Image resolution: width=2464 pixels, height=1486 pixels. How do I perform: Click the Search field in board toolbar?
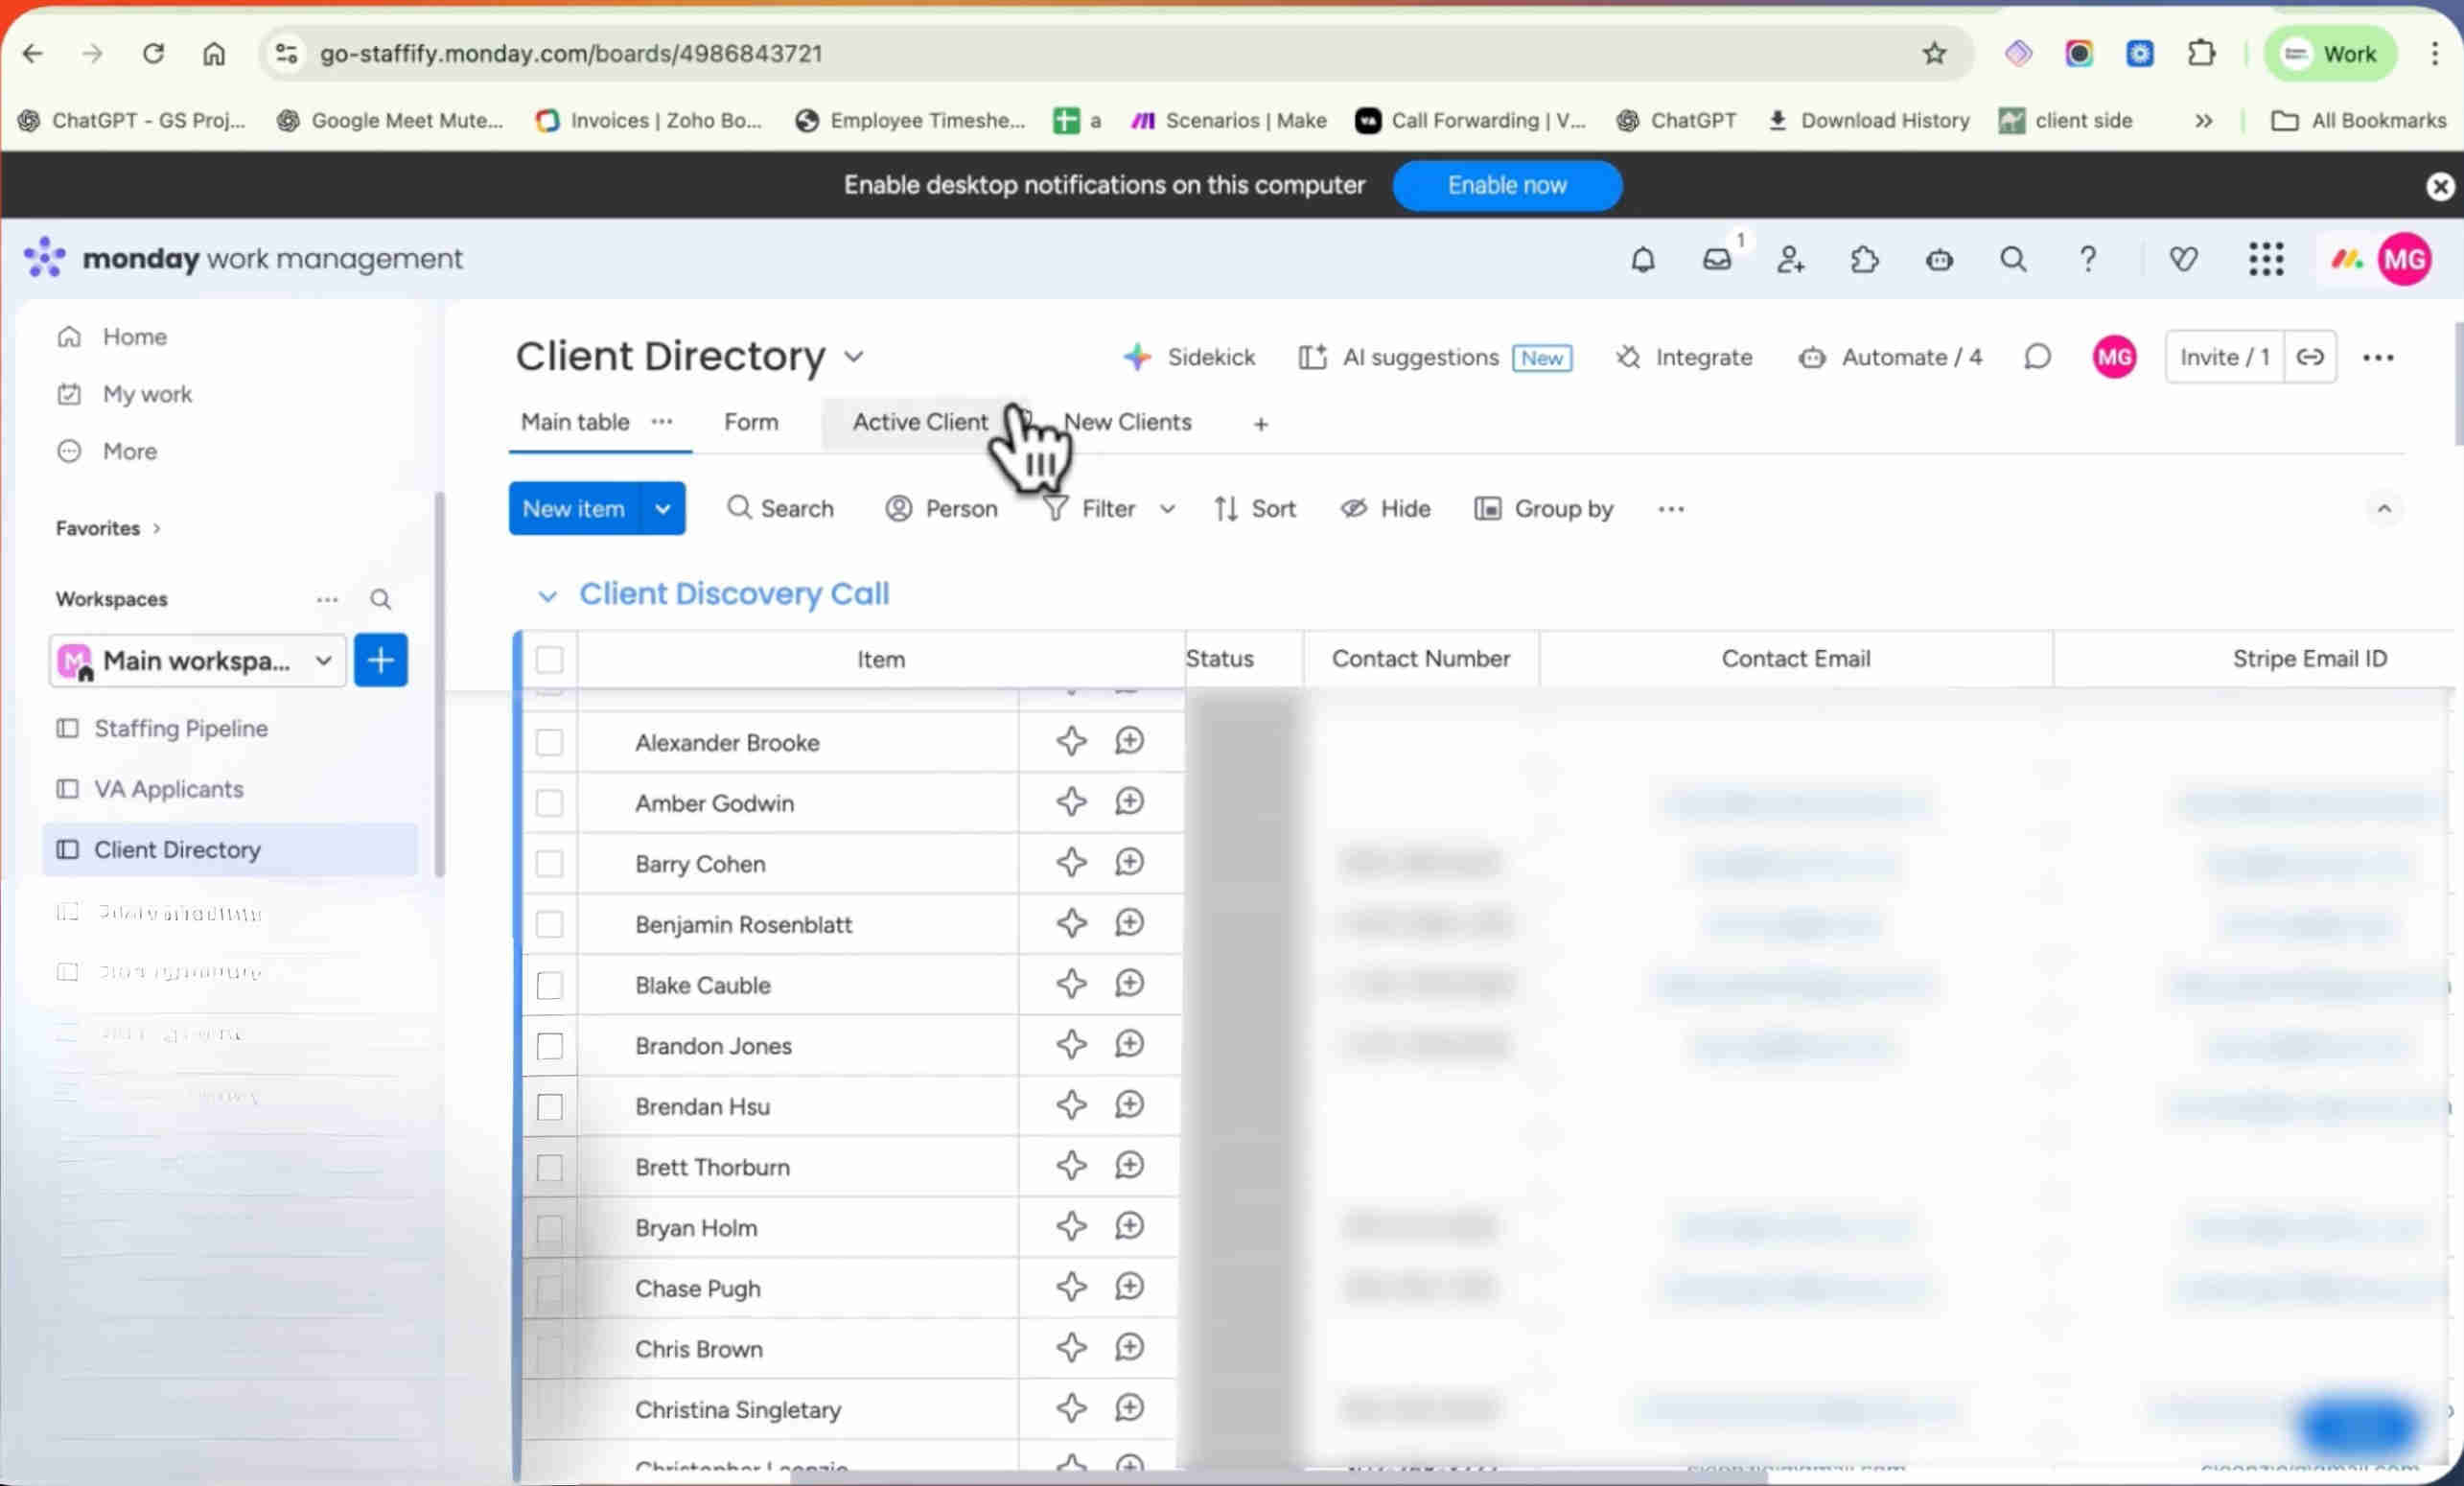[780, 509]
